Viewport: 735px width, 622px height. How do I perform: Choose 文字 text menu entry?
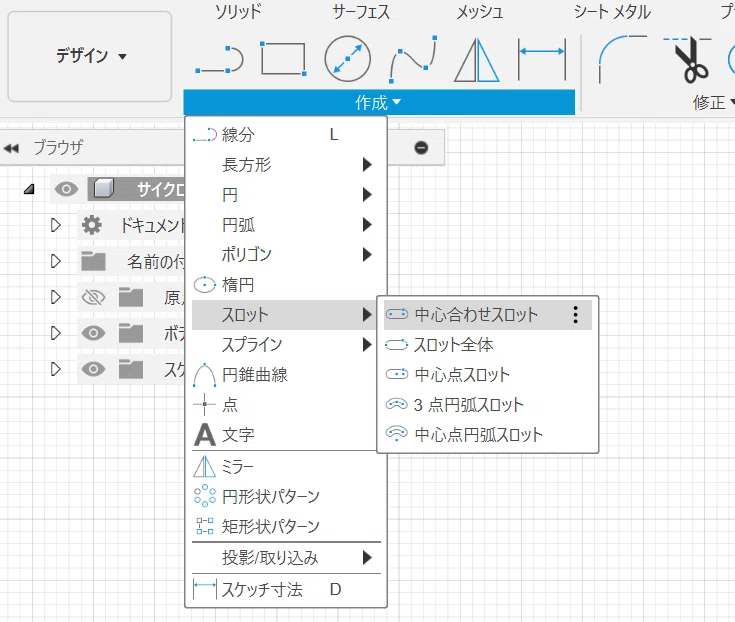click(286, 435)
